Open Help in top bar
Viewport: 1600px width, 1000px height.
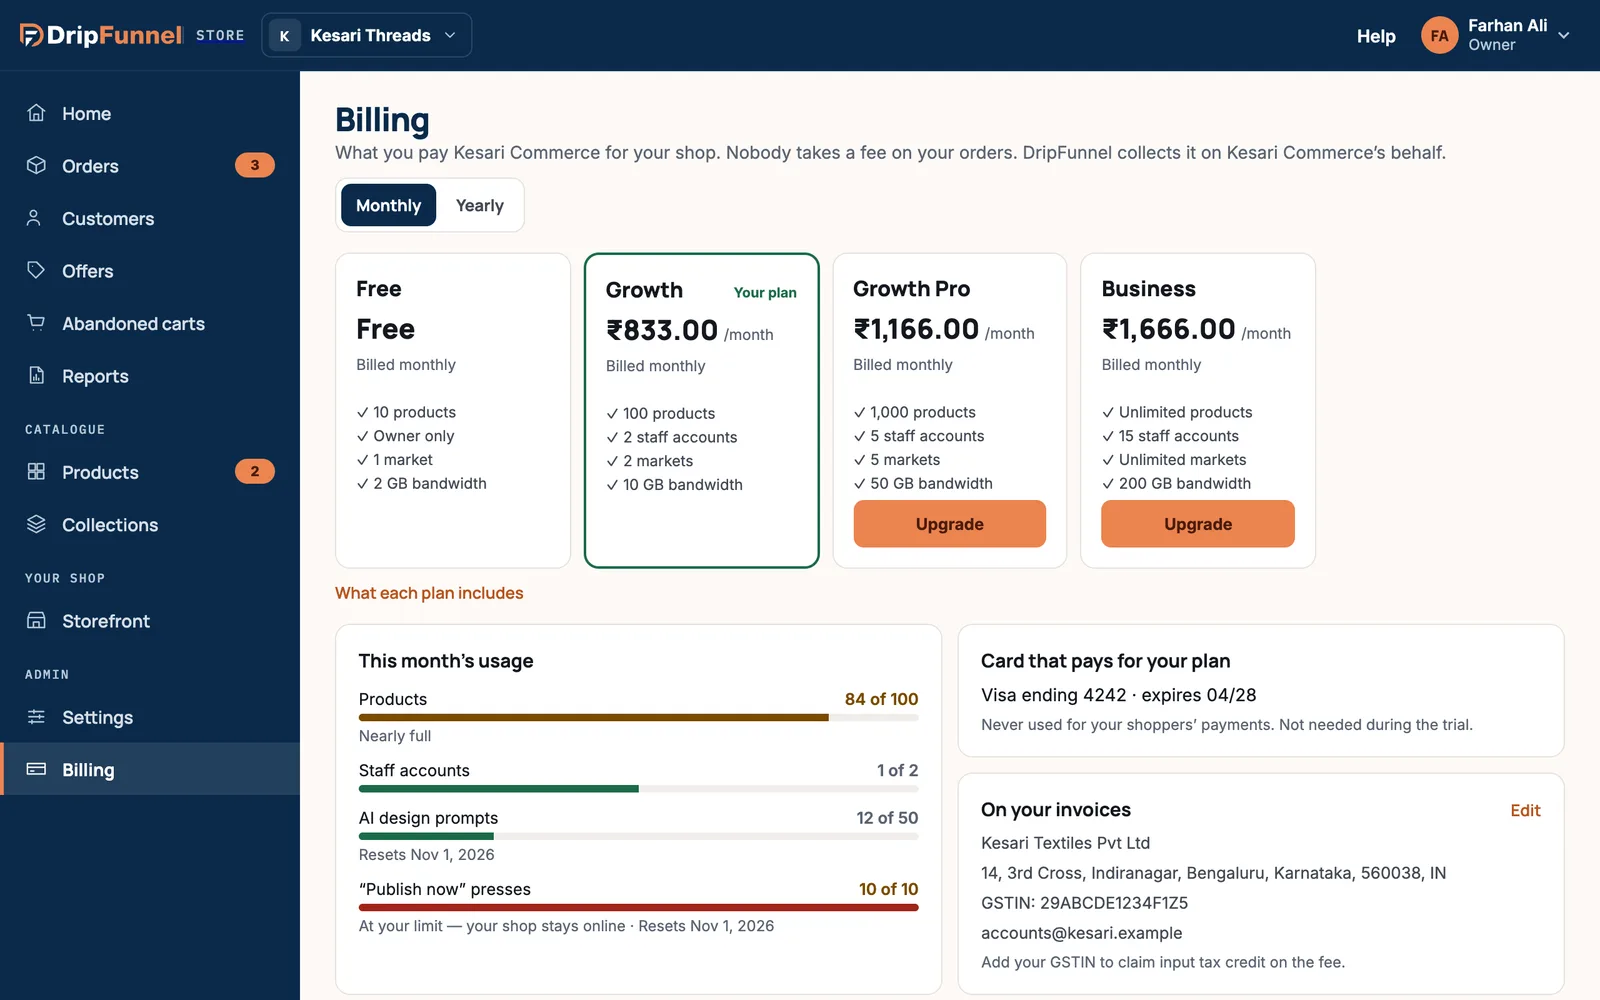pos(1376,36)
